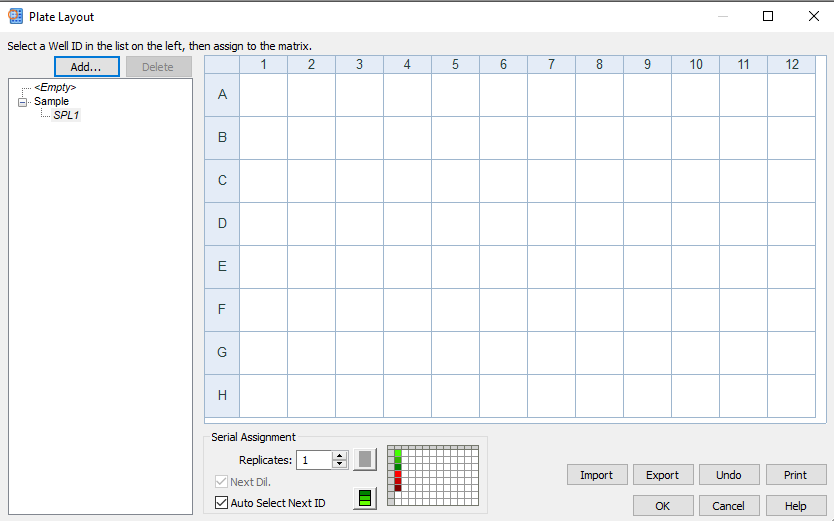
Task: Confirm layout with OK button
Action: [663, 506]
